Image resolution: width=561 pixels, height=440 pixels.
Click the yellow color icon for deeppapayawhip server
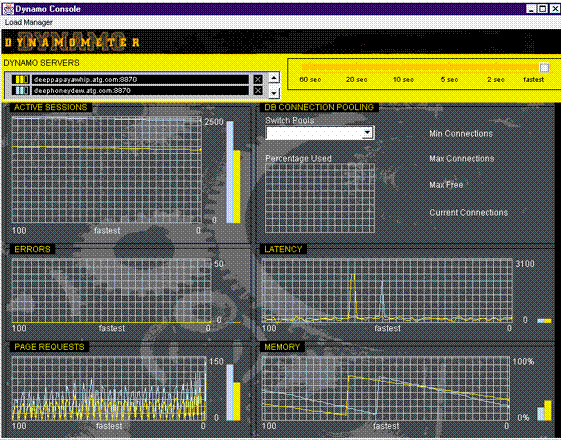point(21,79)
